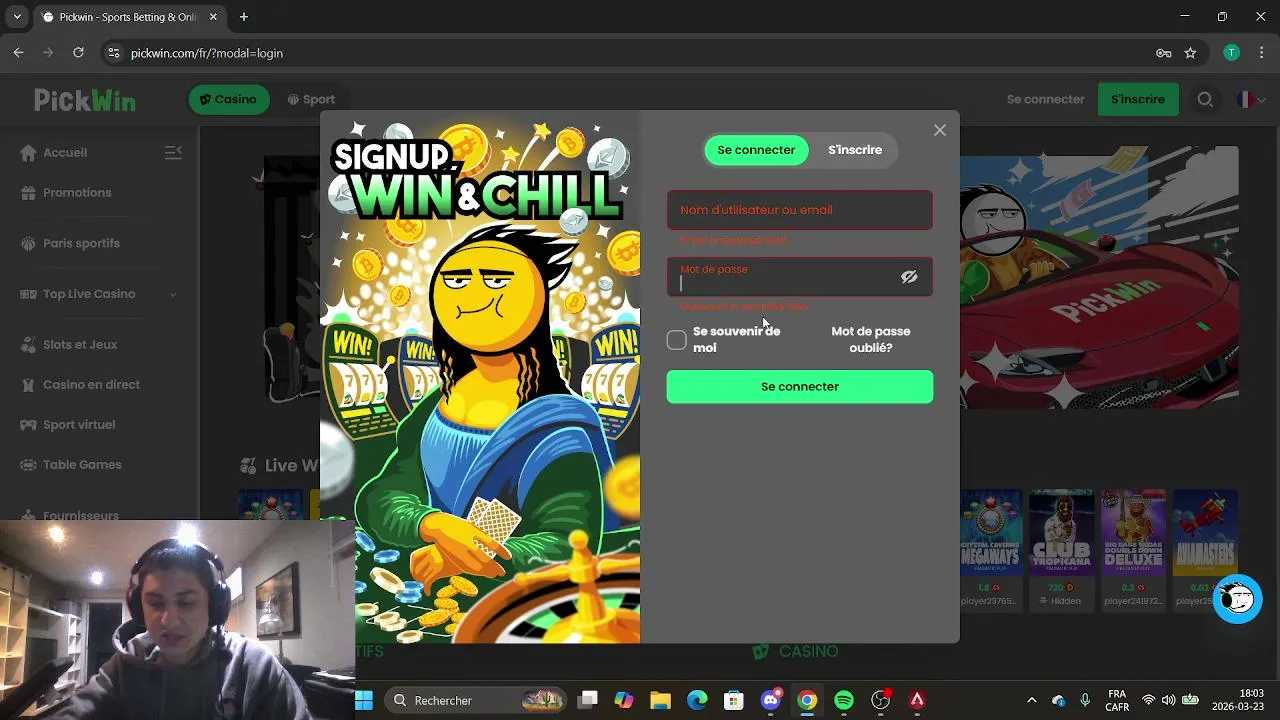This screenshot has height=720, width=1280.
Task: Open the clock and date panel
Action: [1238, 700]
